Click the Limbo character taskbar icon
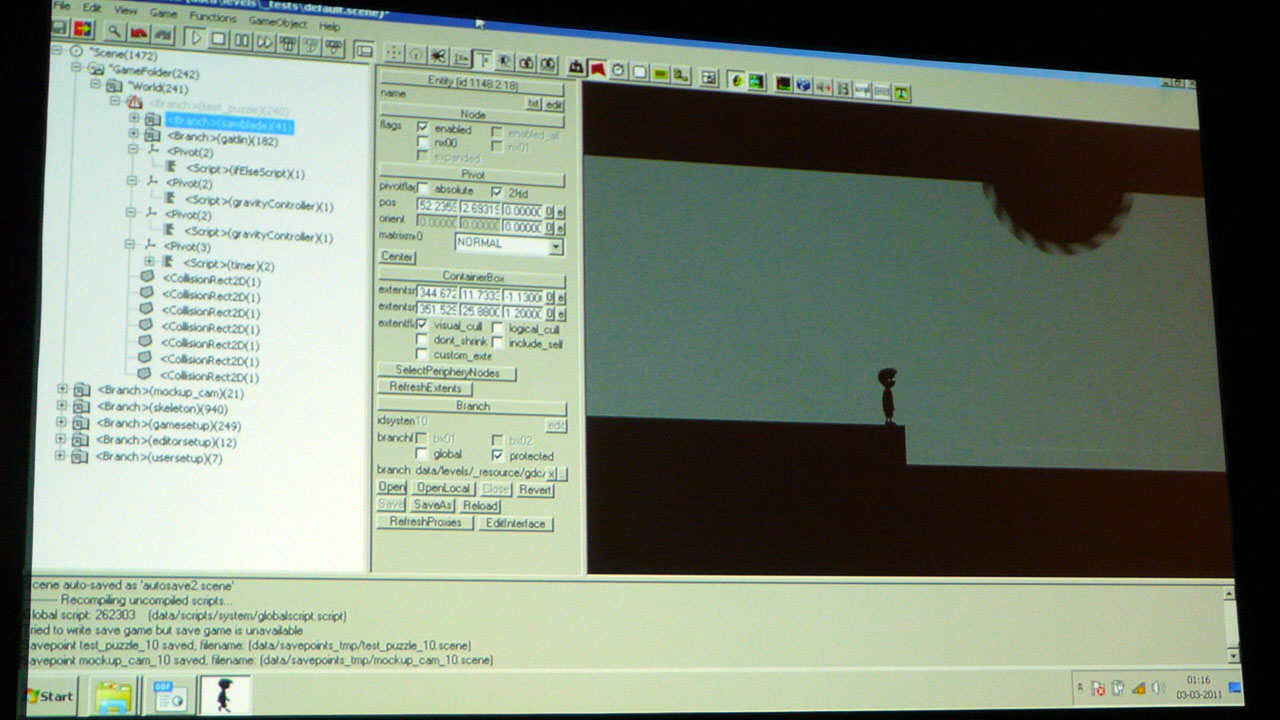Image resolution: width=1280 pixels, height=720 pixels. click(224, 694)
